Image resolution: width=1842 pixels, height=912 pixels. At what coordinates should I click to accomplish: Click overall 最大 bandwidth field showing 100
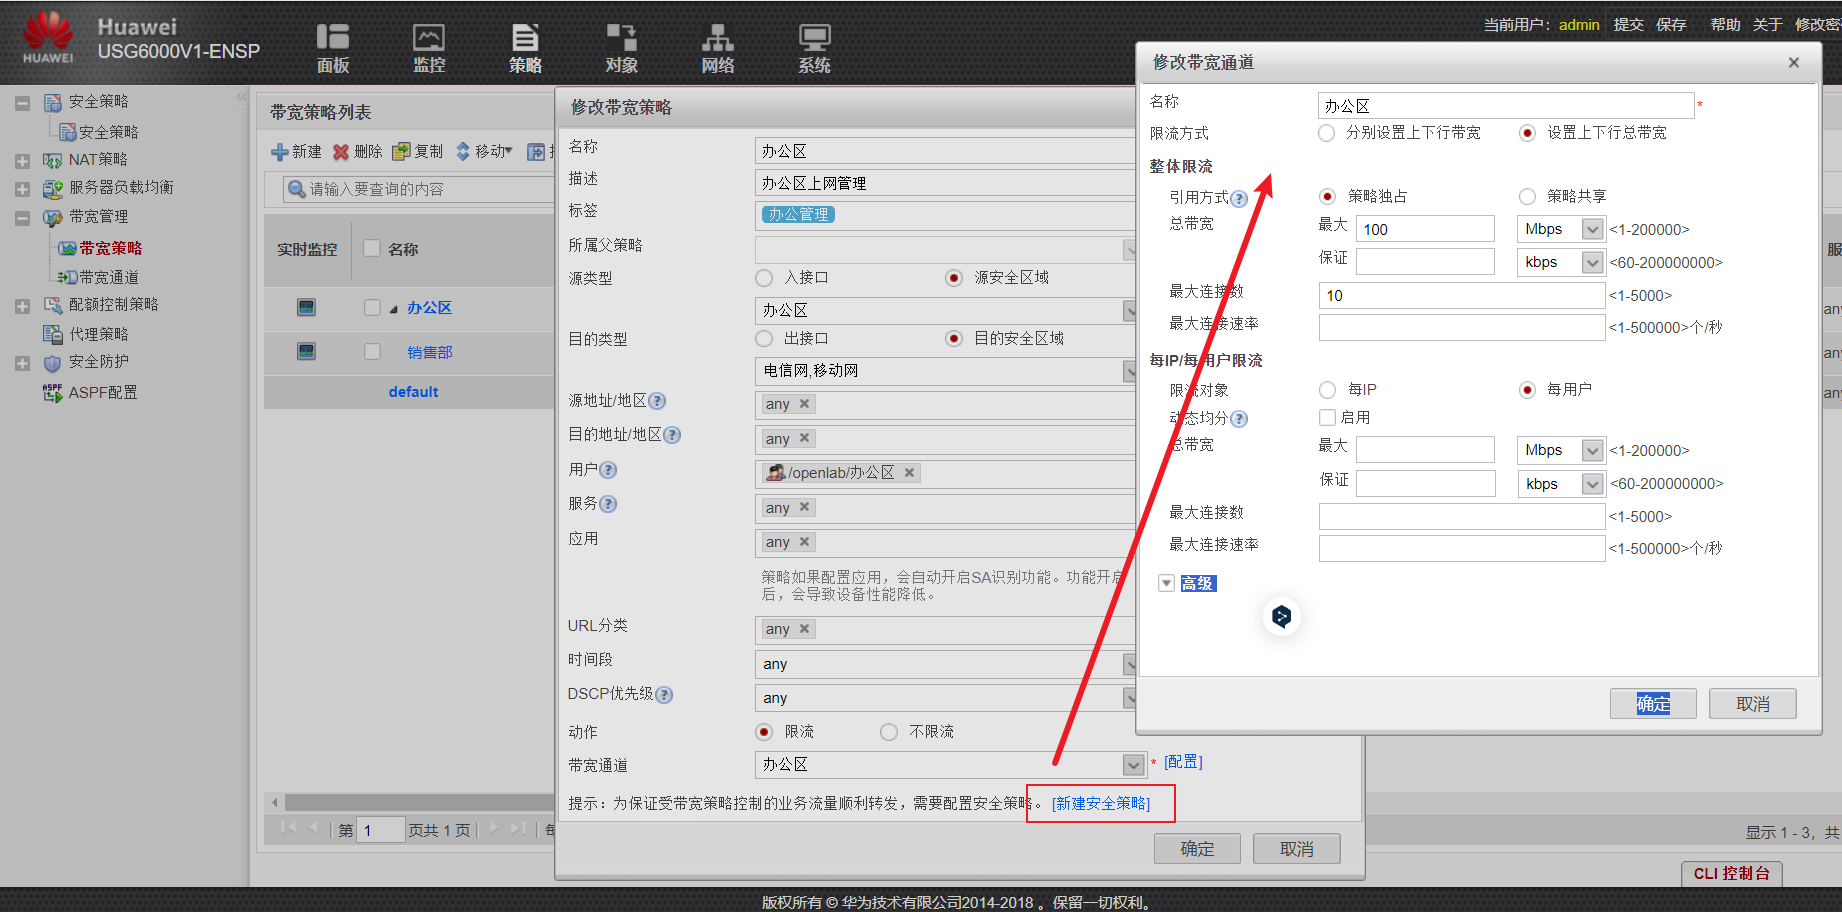(1425, 229)
